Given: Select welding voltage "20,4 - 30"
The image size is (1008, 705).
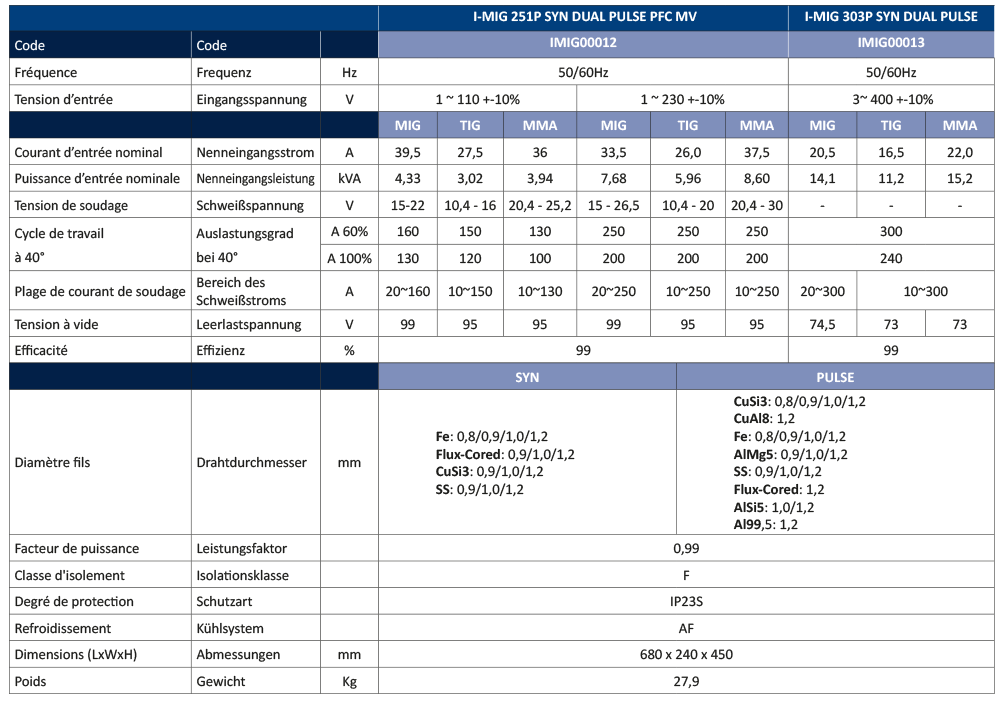Looking at the screenshot, I should (x=757, y=206).
